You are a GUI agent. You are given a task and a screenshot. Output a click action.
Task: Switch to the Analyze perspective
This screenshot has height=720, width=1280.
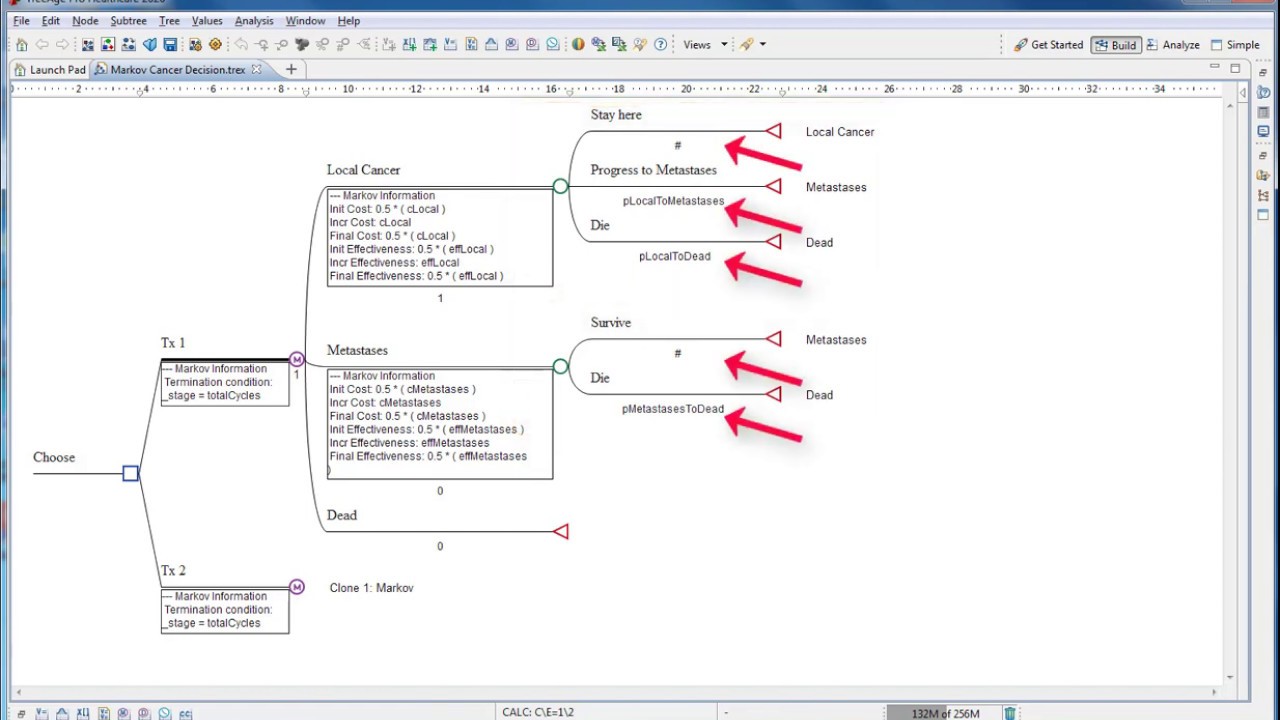click(x=1173, y=45)
